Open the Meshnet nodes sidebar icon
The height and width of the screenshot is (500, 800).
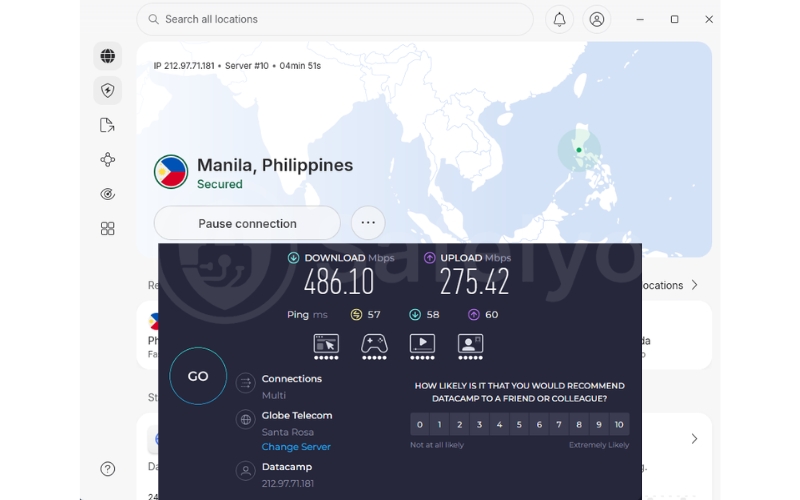click(108, 160)
